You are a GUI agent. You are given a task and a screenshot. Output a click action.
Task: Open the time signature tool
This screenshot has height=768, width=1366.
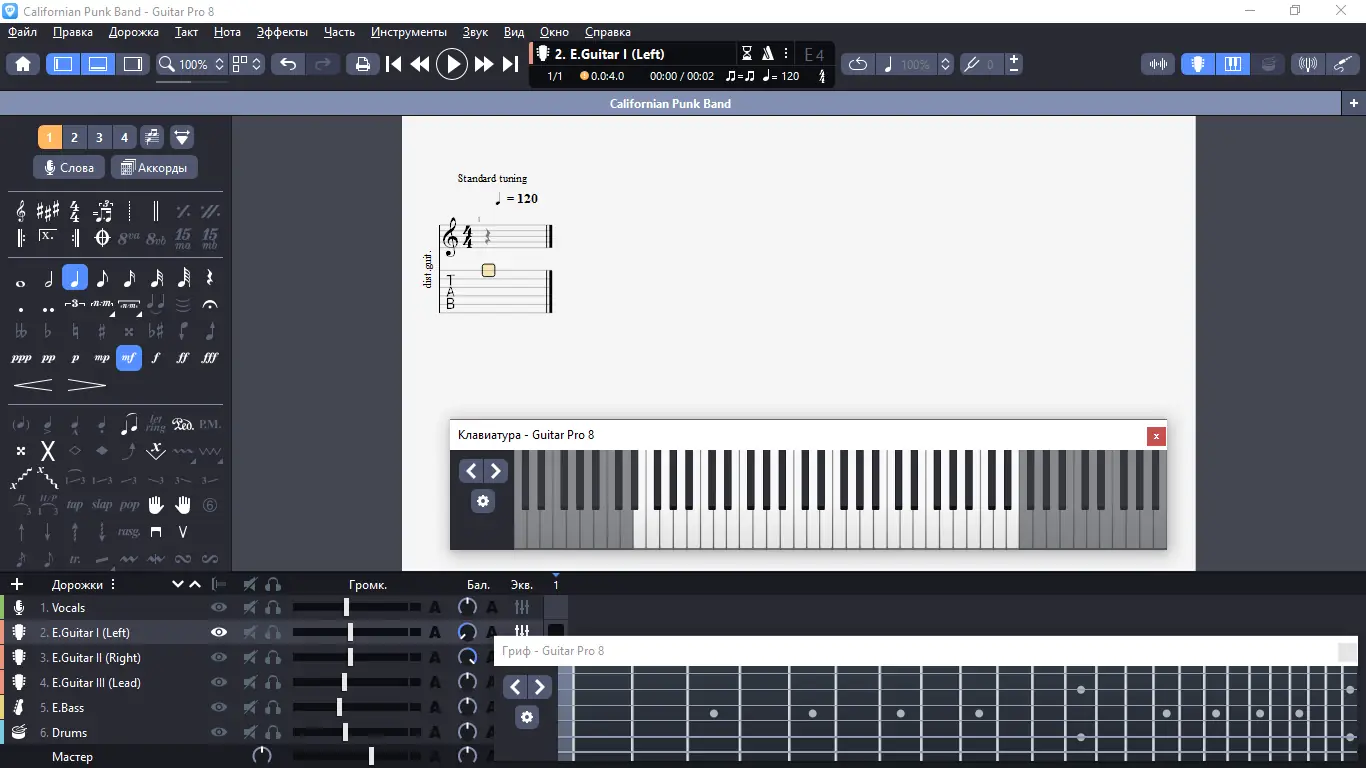point(75,212)
